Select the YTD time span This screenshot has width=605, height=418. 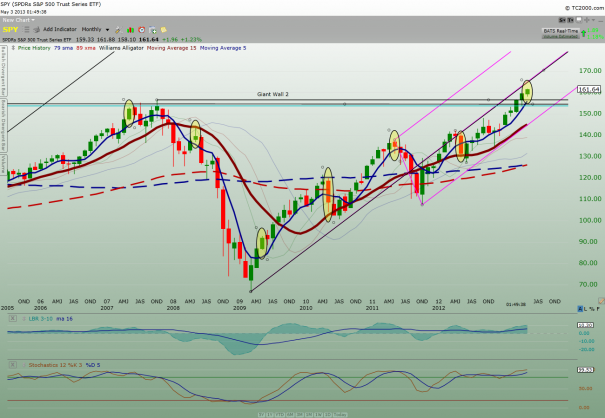[280, 415]
